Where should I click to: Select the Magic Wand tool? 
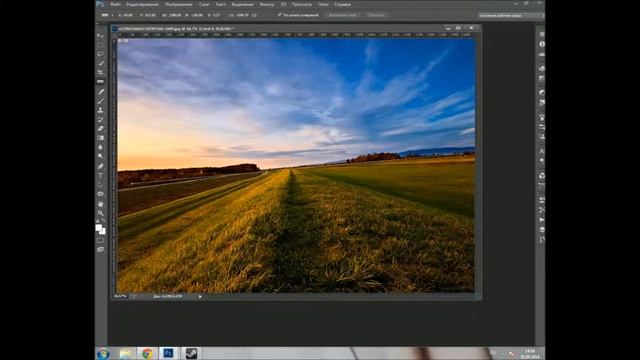pos(100,63)
